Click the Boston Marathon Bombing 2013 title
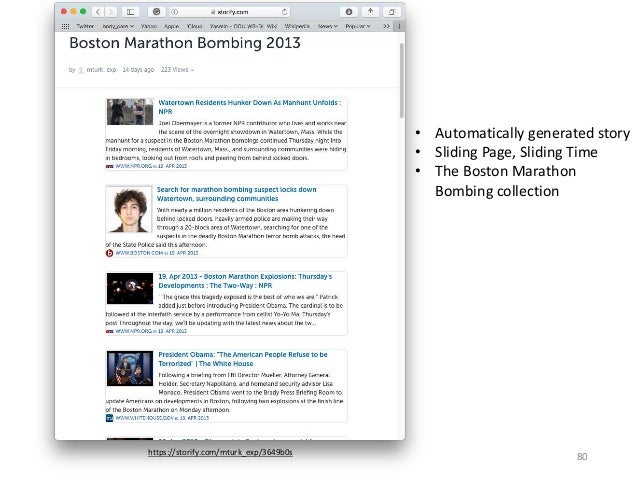Image resolution: width=638 pixels, height=479 pixels. point(185,43)
